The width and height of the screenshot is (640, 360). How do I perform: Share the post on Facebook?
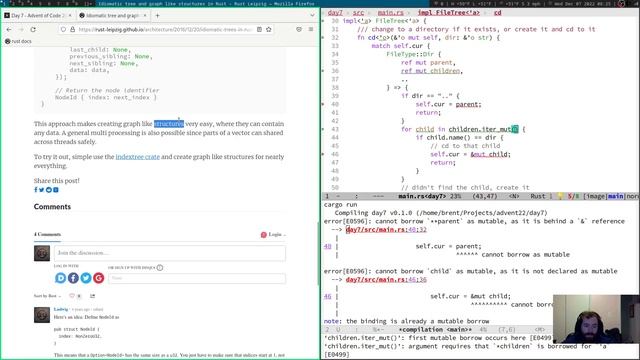(x=36, y=190)
